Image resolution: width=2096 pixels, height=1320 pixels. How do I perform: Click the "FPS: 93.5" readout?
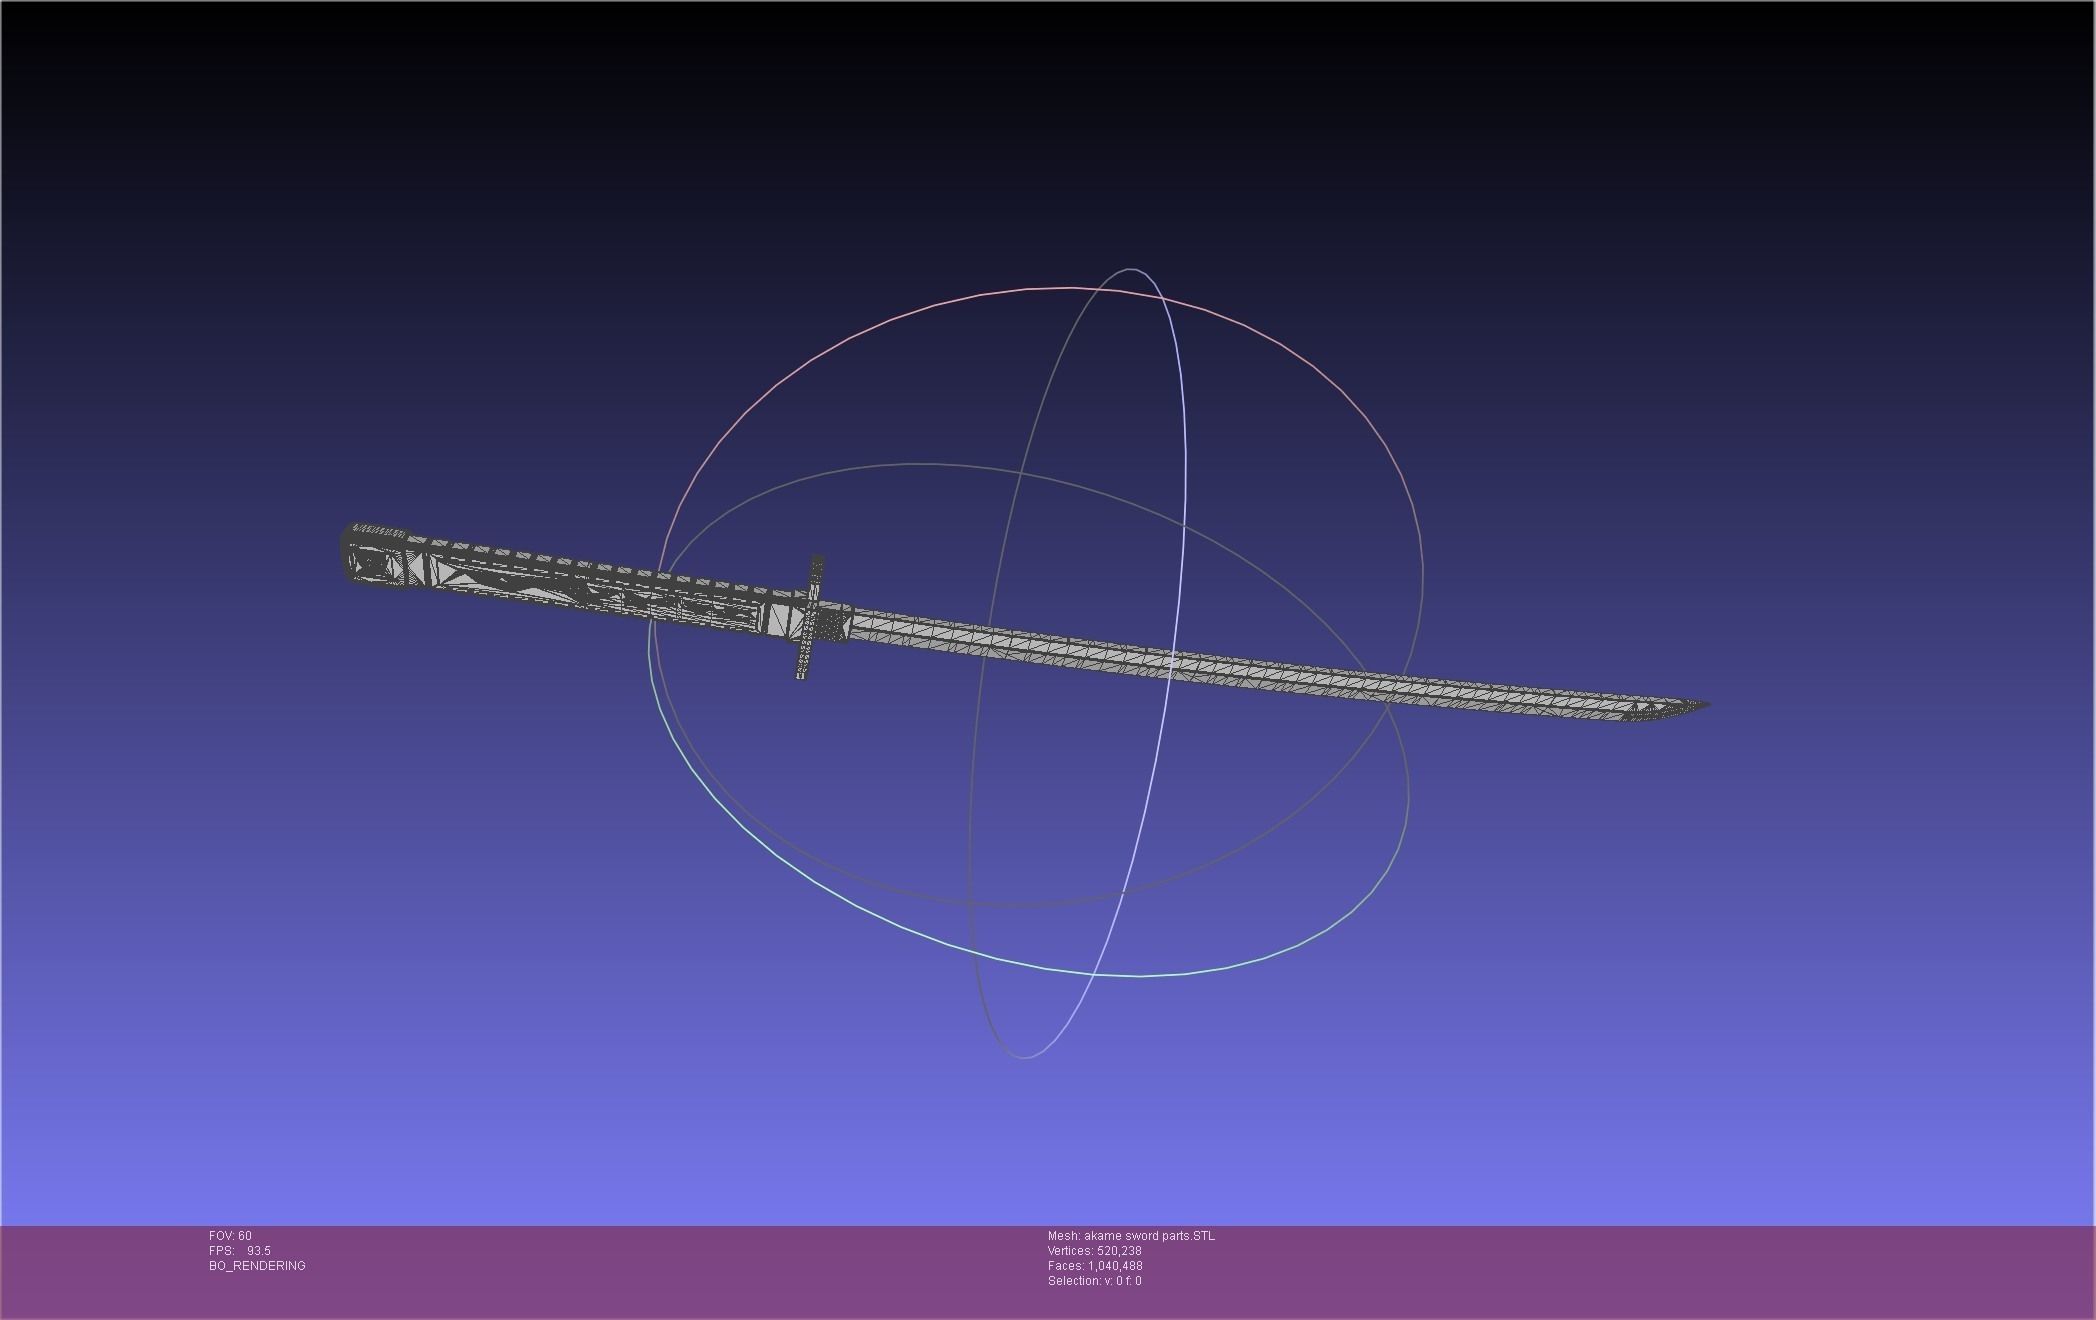pos(240,1251)
